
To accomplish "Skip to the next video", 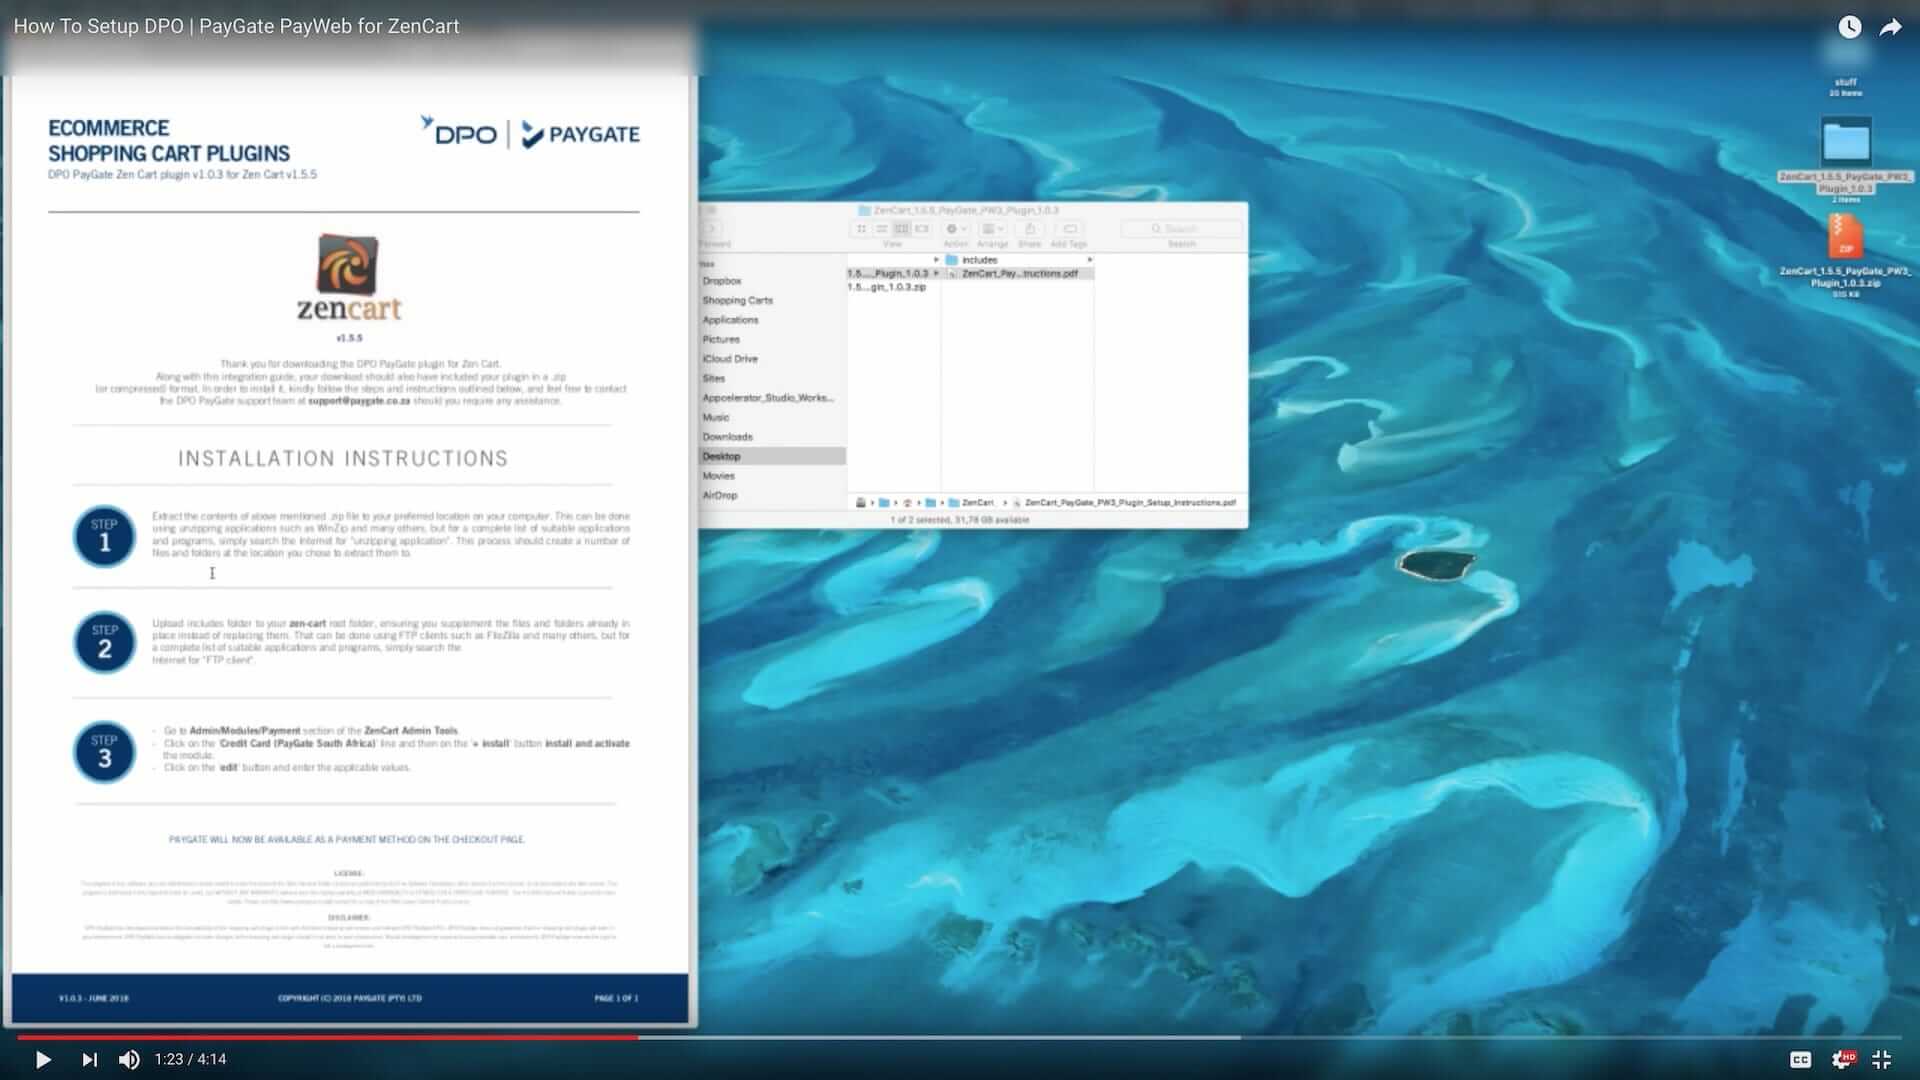I will 89,1059.
